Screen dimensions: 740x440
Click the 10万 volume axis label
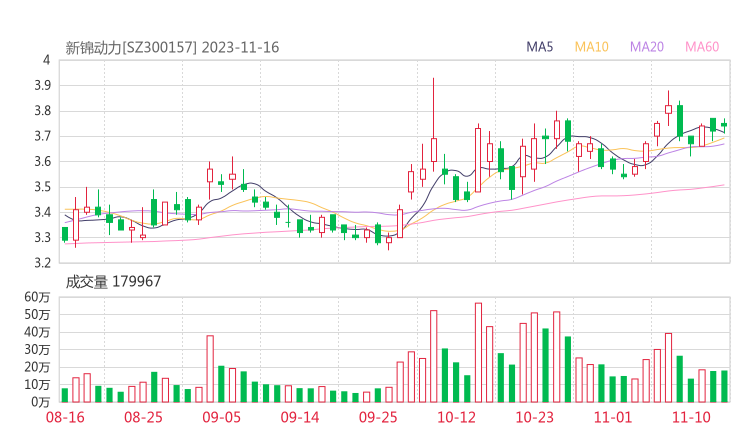[37, 385]
